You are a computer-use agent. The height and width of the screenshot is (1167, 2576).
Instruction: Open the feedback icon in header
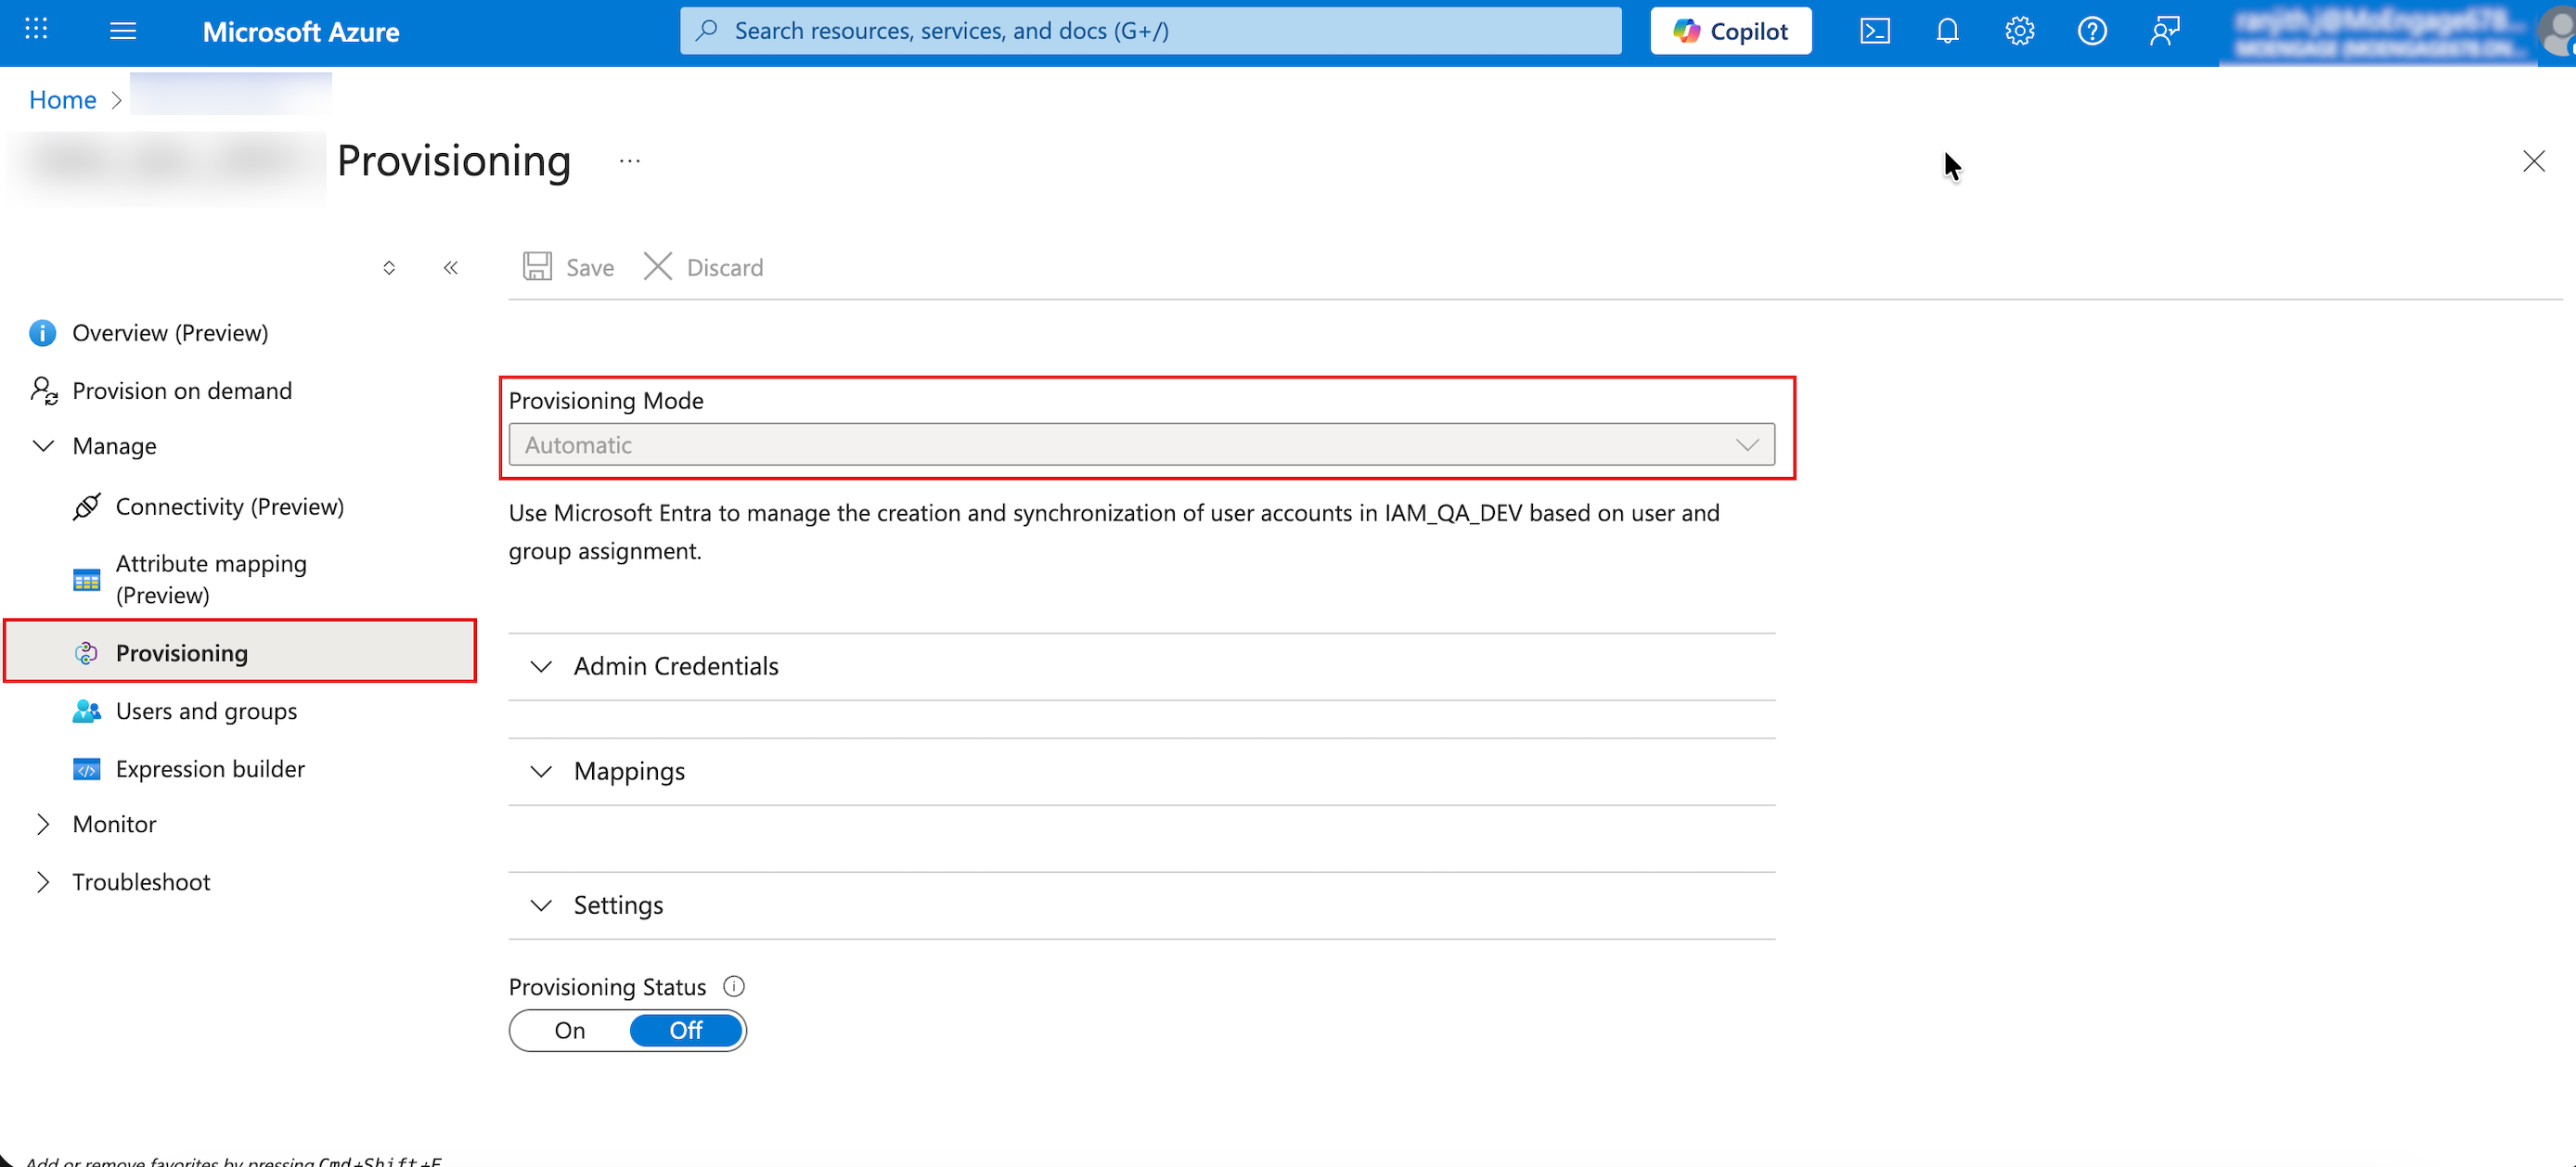coord(2164,31)
